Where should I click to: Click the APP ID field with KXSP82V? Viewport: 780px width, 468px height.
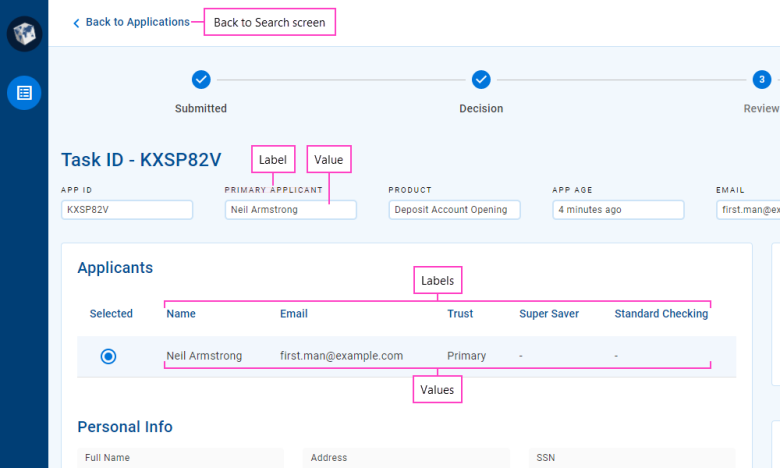click(127, 210)
